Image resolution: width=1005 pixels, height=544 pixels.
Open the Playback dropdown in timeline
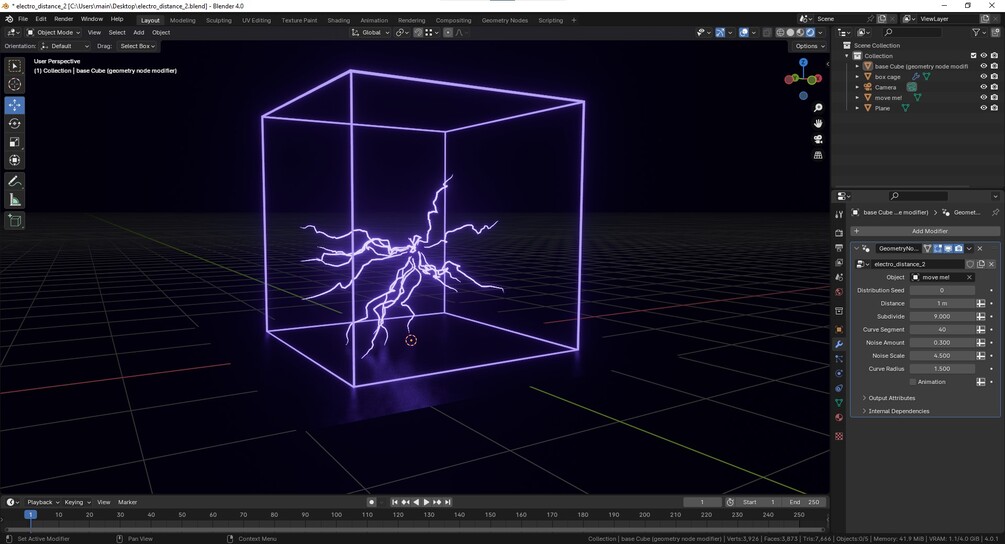coord(42,502)
